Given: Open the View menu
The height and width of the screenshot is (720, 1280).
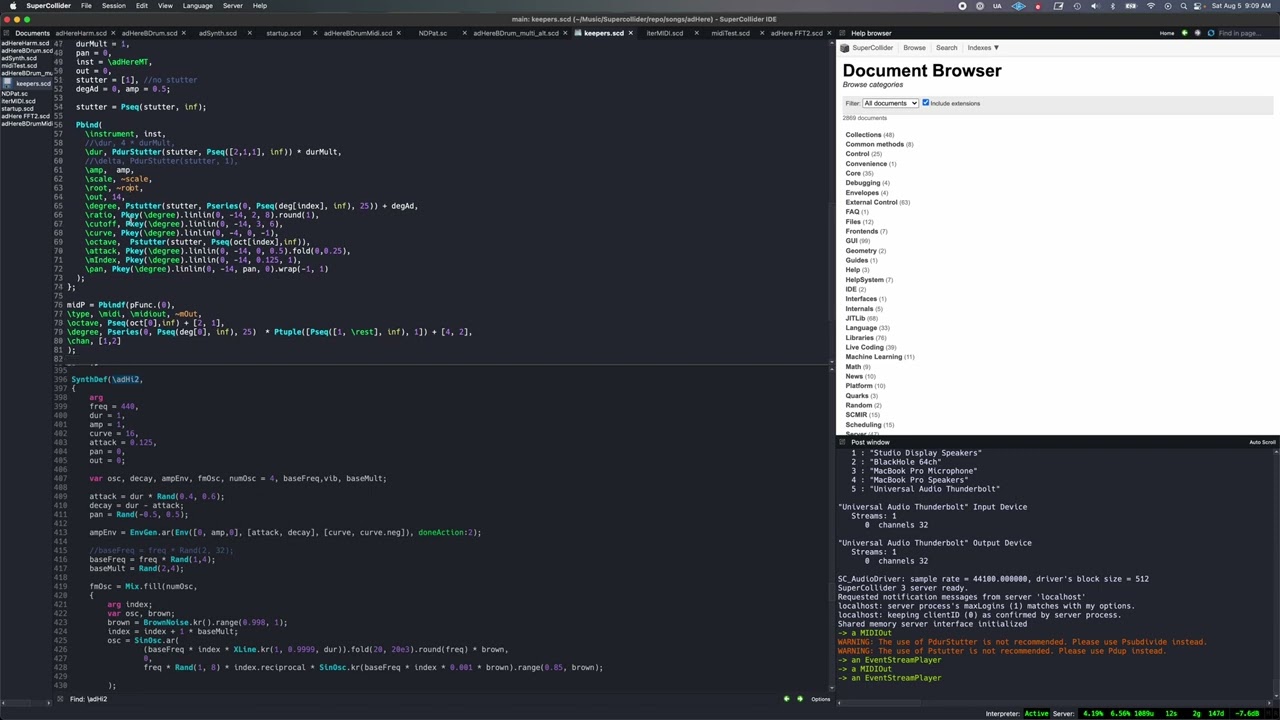Looking at the screenshot, I should pyautogui.click(x=165, y=6).
